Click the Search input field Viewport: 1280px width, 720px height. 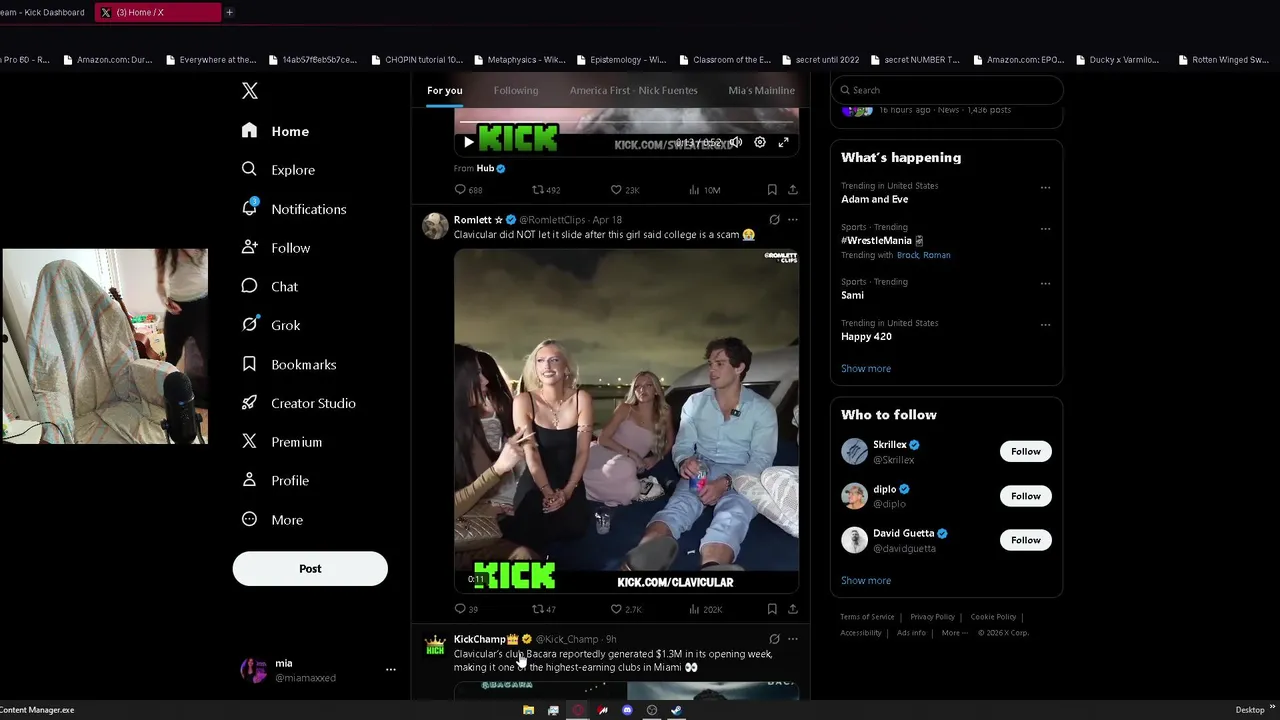[947, 90]
